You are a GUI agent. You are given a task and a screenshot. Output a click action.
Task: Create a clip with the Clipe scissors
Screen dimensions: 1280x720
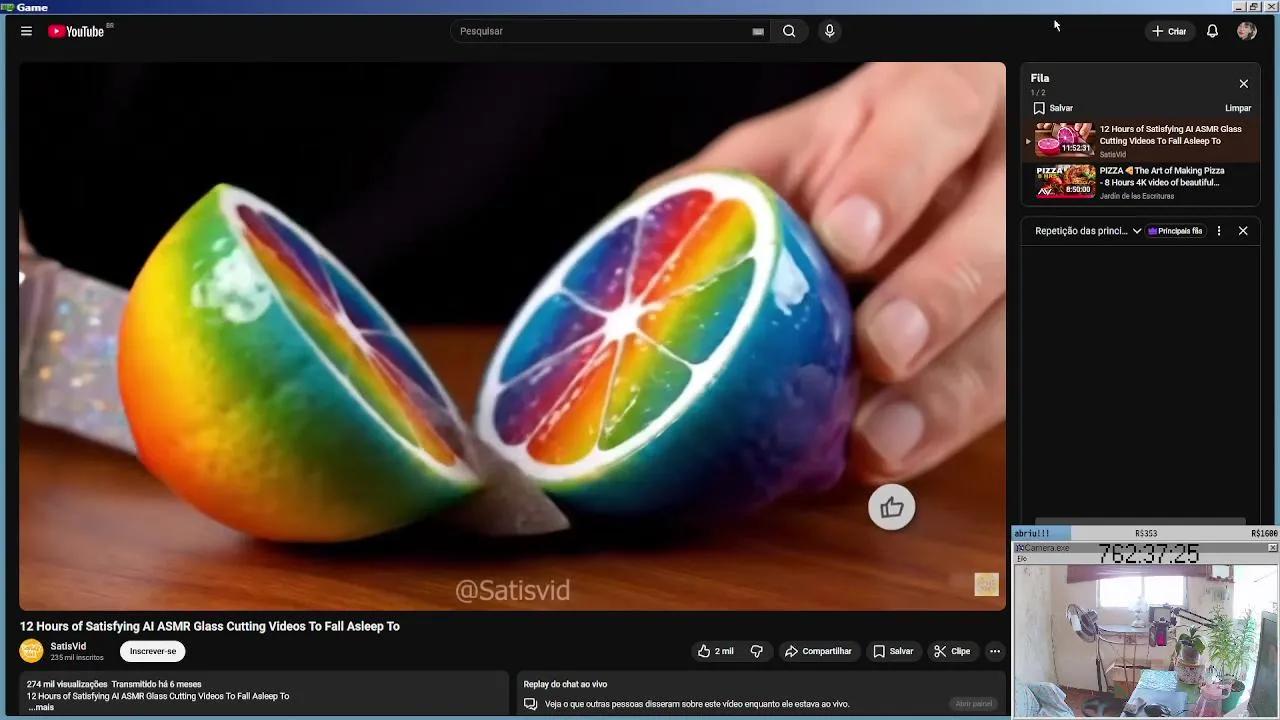[x=952, y=651]
